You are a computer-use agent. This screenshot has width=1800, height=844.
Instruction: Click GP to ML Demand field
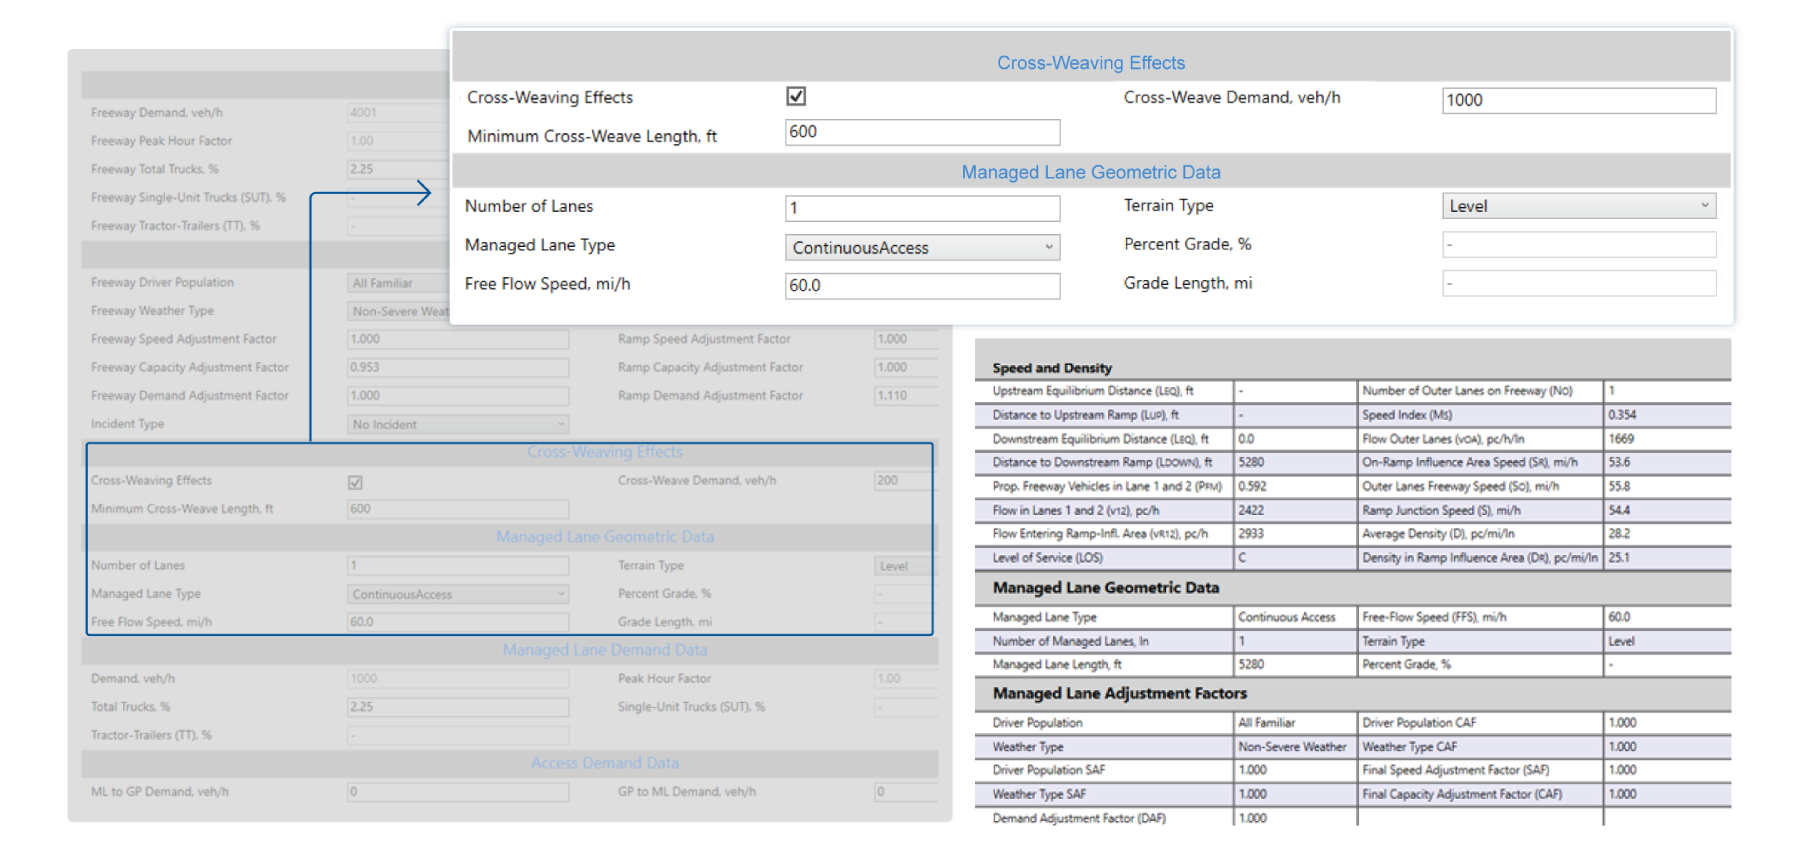click(x=905, y=792)
